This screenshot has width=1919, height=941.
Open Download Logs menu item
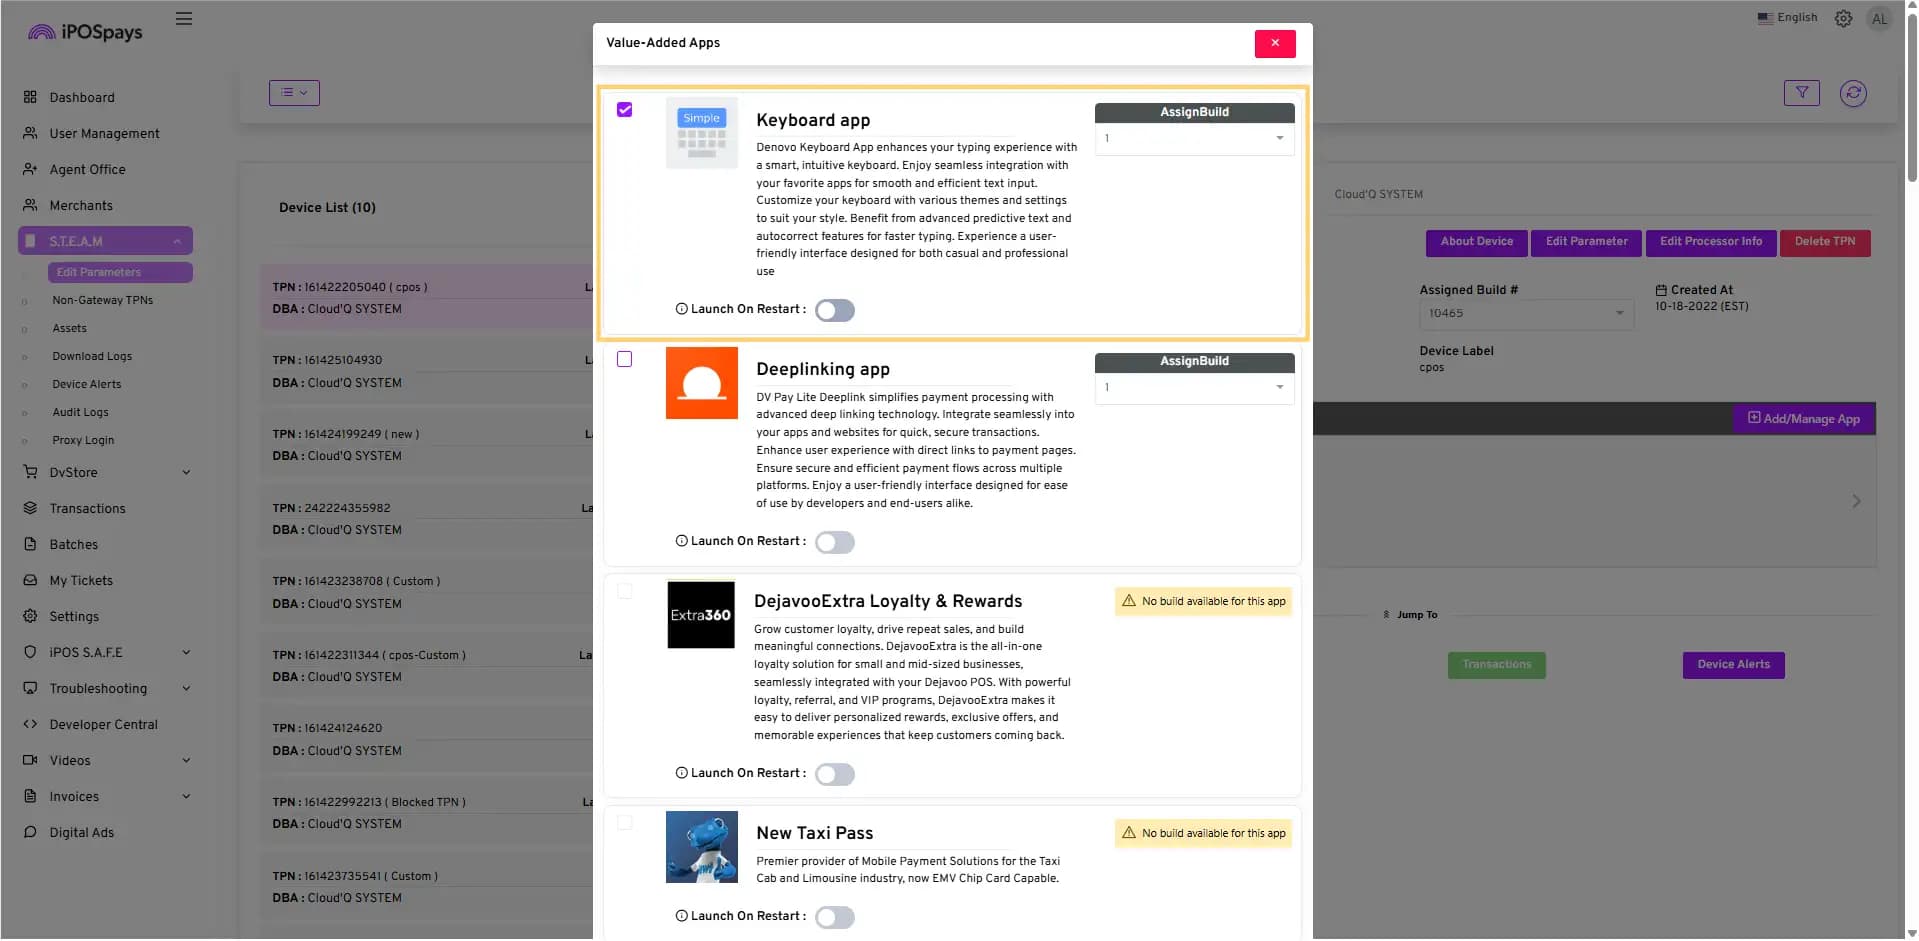pos(92,356)
